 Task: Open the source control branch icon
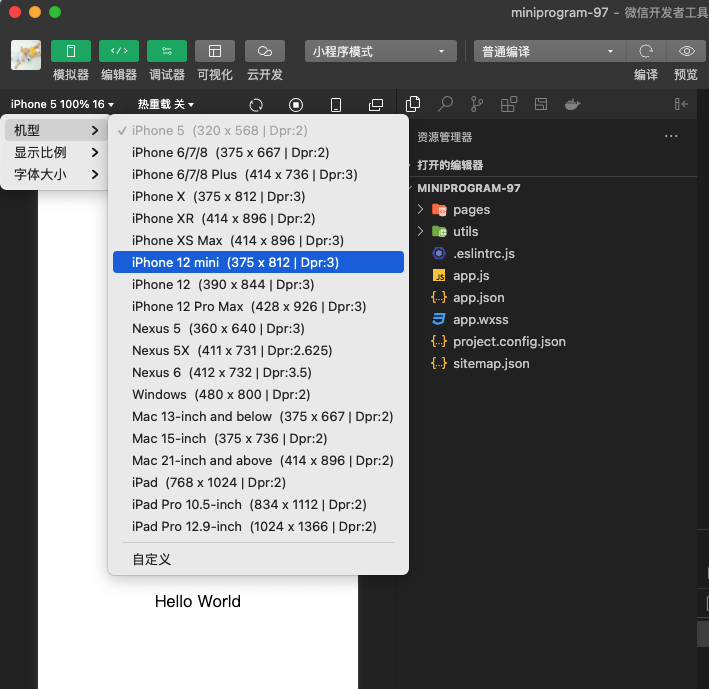477,104
